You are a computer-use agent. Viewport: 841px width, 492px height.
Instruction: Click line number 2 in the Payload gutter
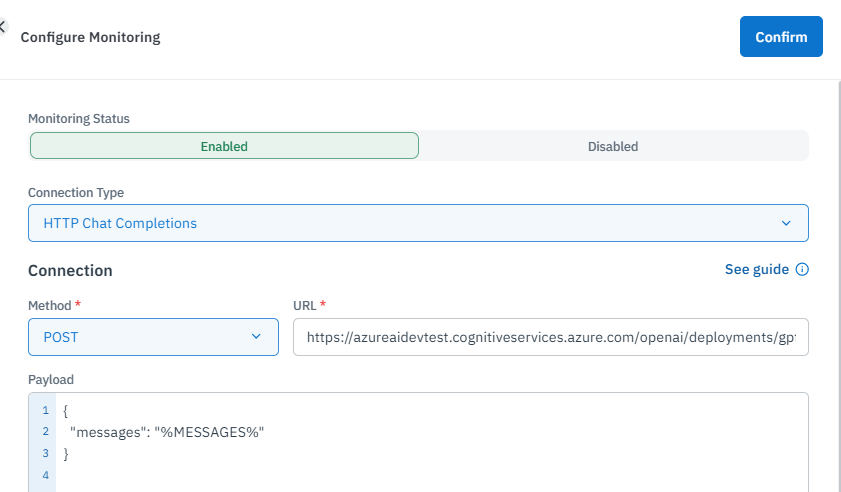[46, 432]
